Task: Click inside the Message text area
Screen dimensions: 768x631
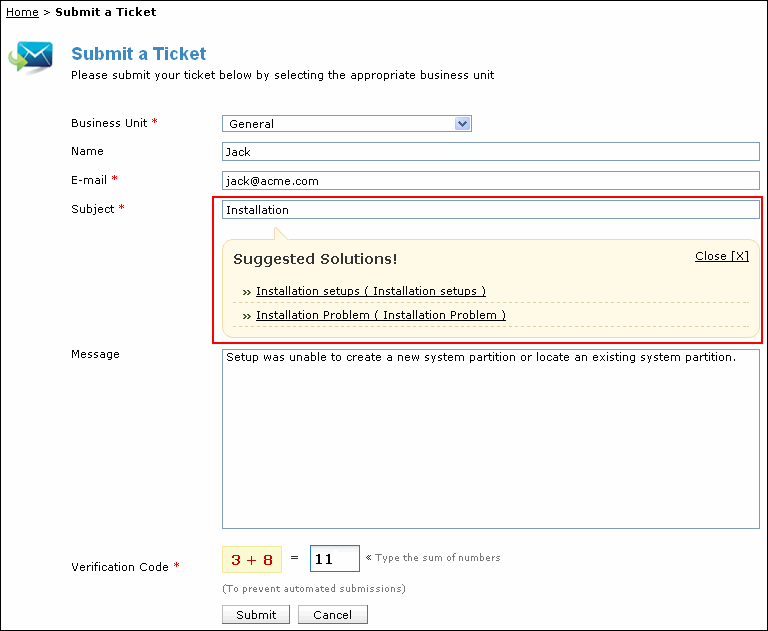Action: [490, 438]
